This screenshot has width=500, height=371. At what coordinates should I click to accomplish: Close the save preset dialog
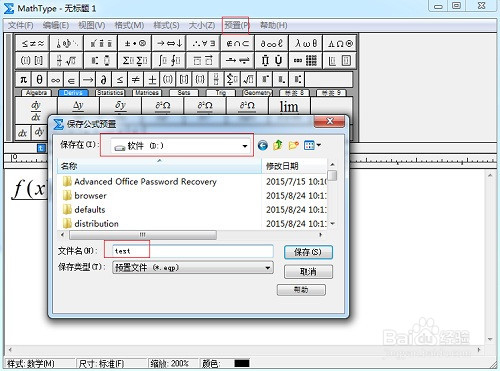(329, 121)
